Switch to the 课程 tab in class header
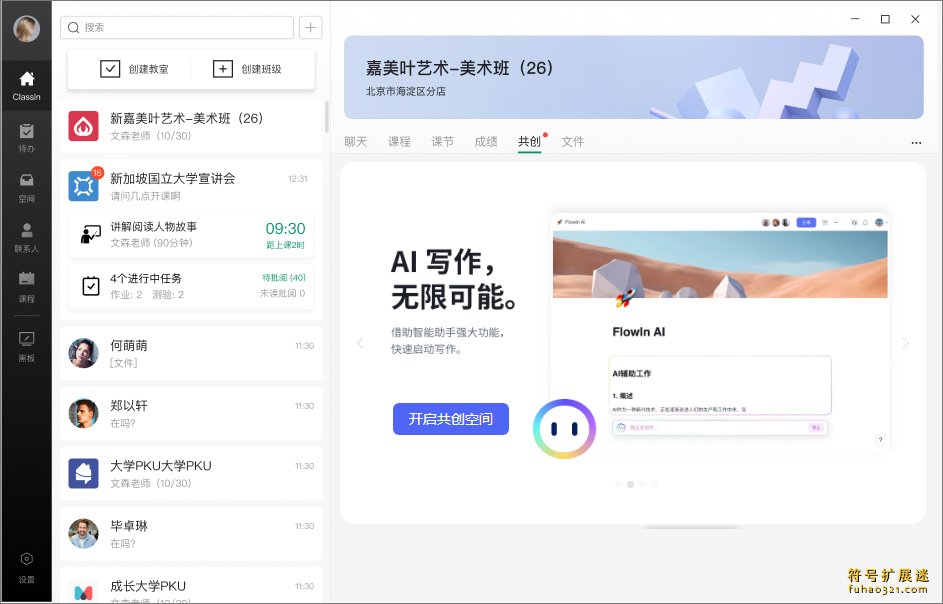This screenshot has height=604, width=943. click(x=399, y=141)
